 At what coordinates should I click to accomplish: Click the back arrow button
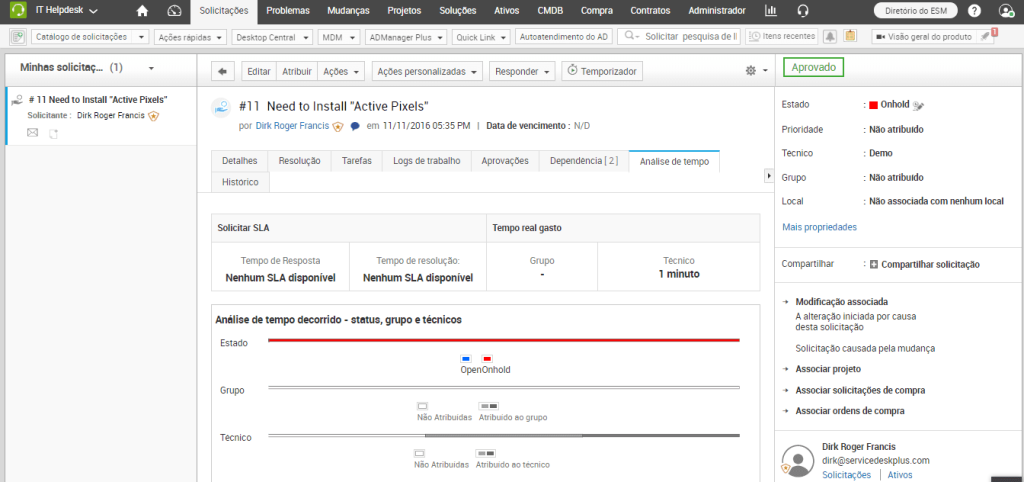223,71
